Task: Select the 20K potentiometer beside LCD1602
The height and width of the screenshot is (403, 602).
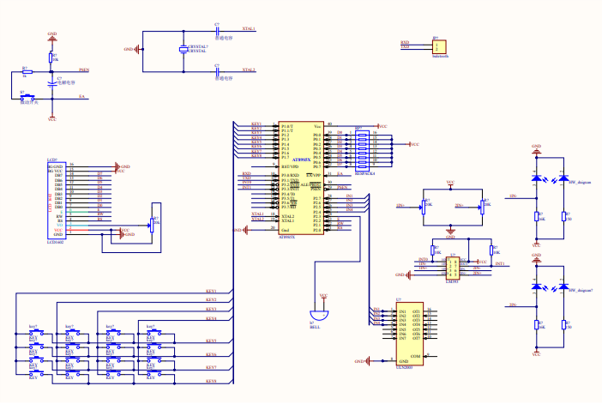Action: pyautogui.click(x=152, y=226)
